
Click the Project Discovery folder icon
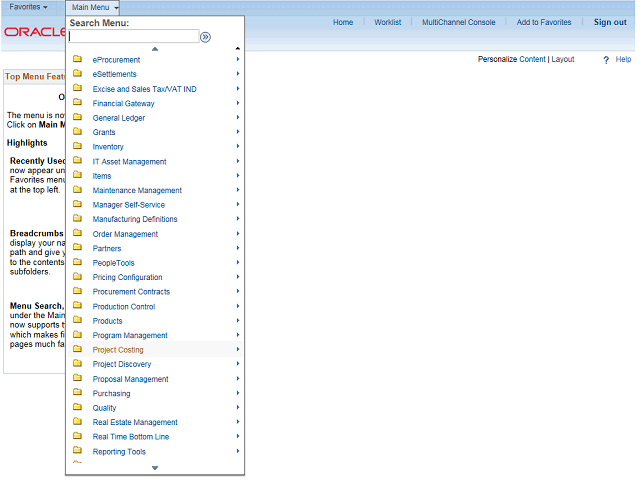77,363
